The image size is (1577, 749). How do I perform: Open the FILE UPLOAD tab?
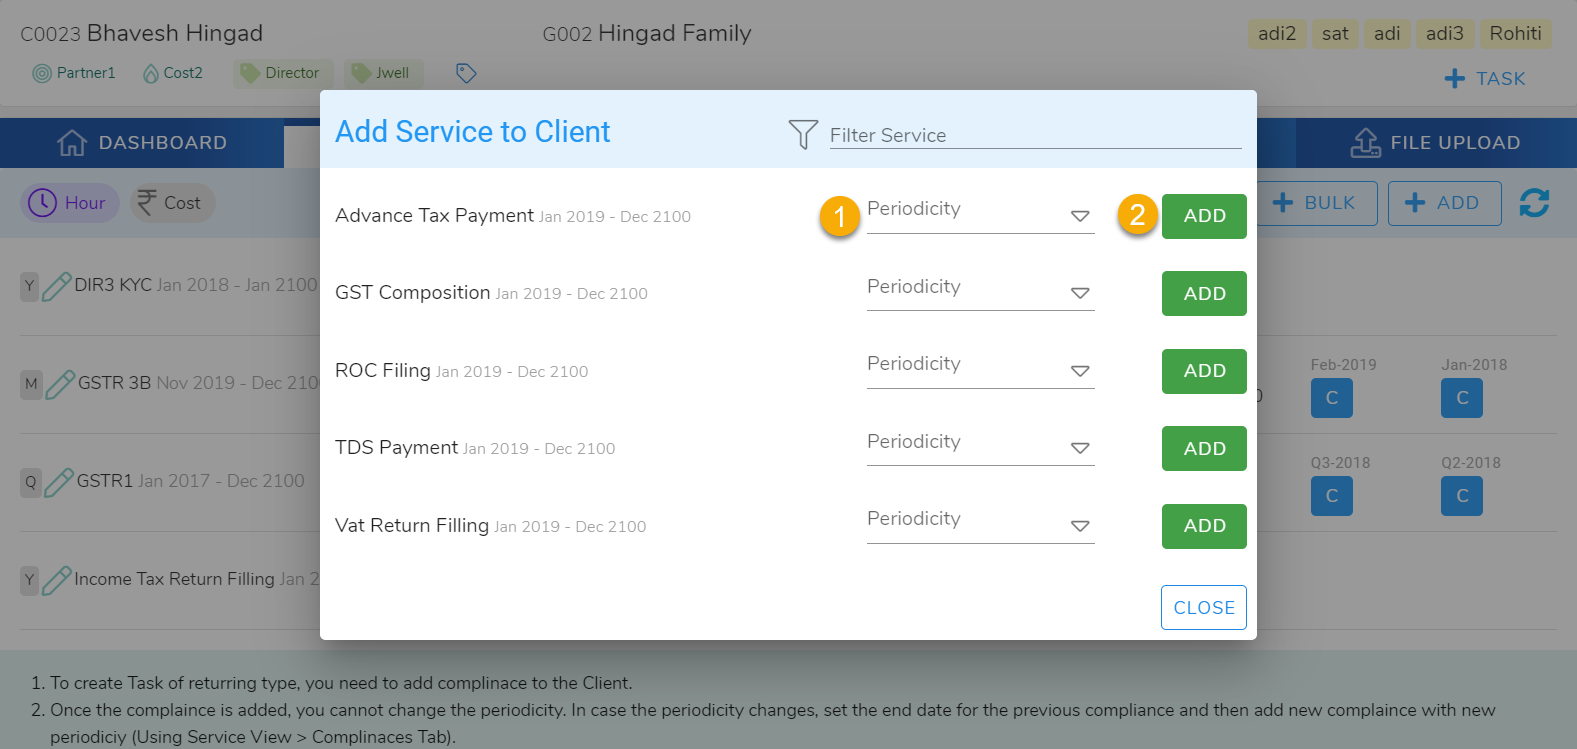1435,142
